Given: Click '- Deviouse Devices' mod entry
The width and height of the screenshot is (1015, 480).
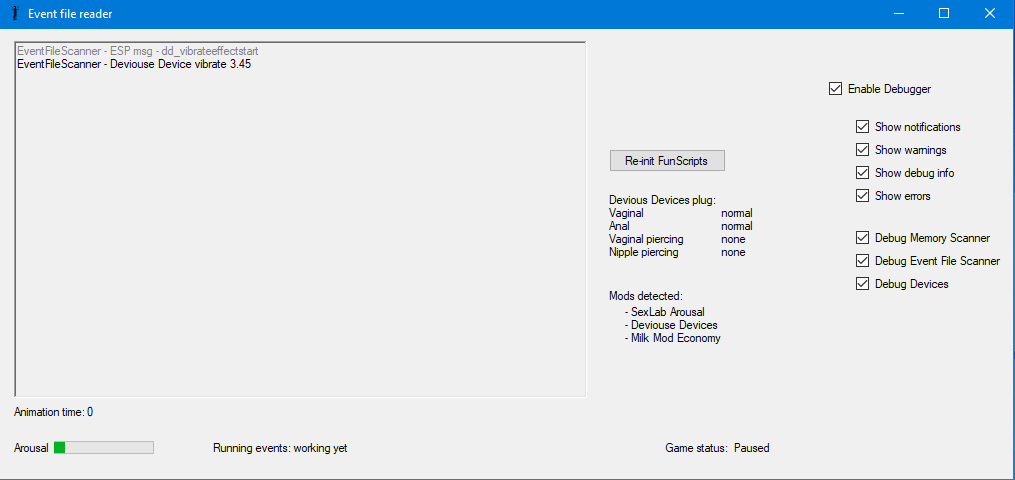Looking at the screenshot, I should point(671,325).
